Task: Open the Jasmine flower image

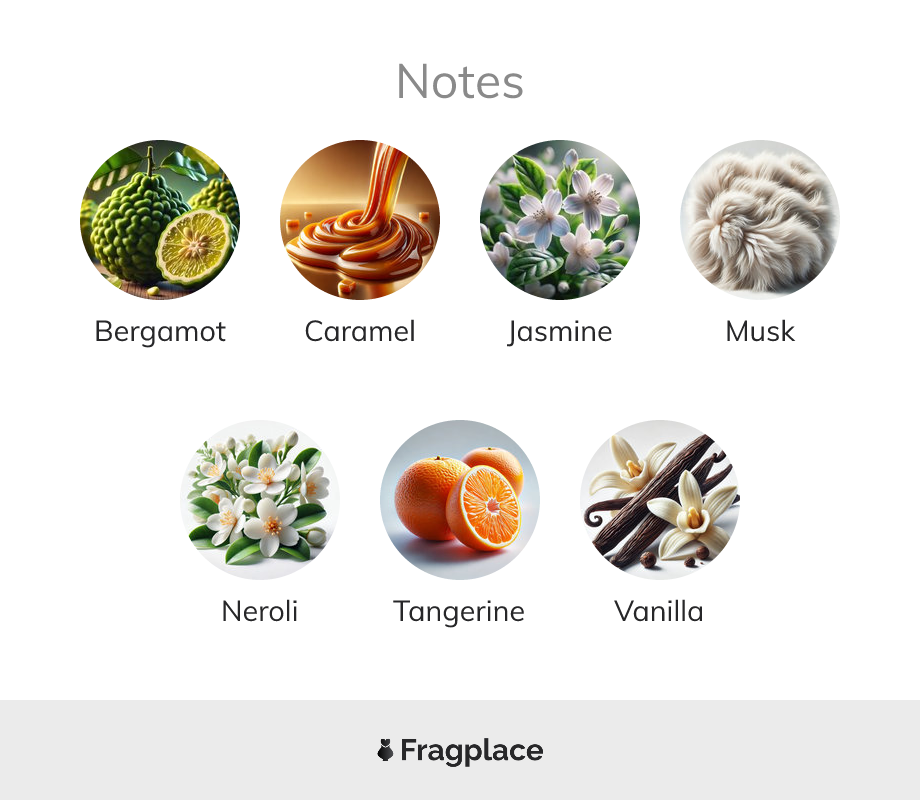Action: point(560,220)
